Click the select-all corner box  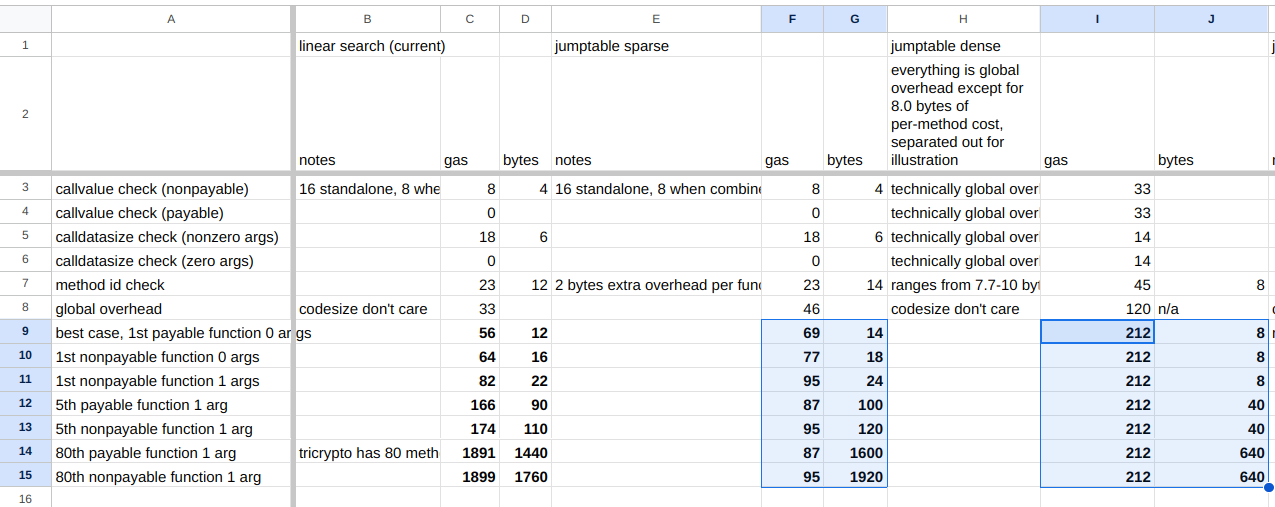click(25, 18)
